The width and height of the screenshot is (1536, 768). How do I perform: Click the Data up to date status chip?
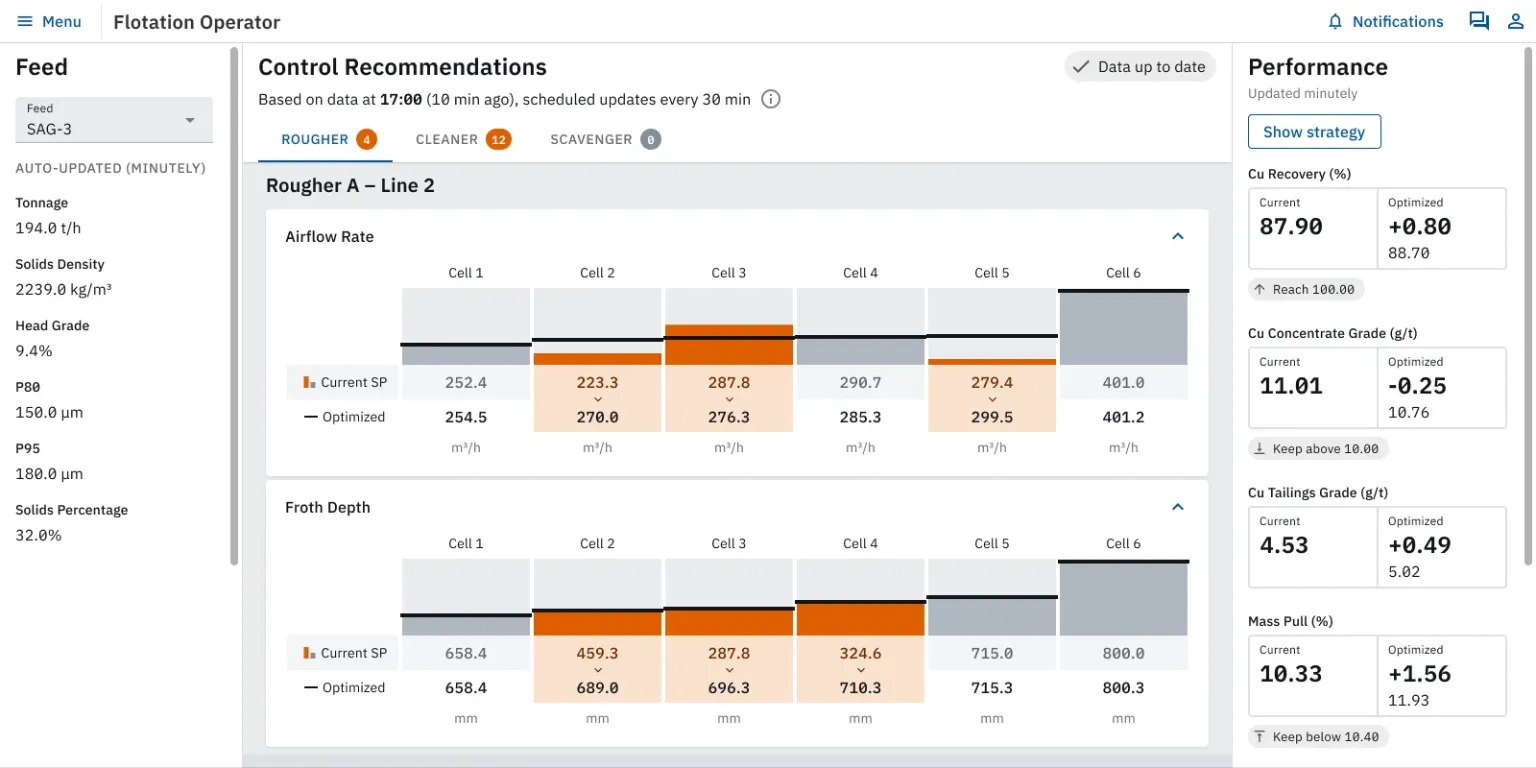point(1139,67)
